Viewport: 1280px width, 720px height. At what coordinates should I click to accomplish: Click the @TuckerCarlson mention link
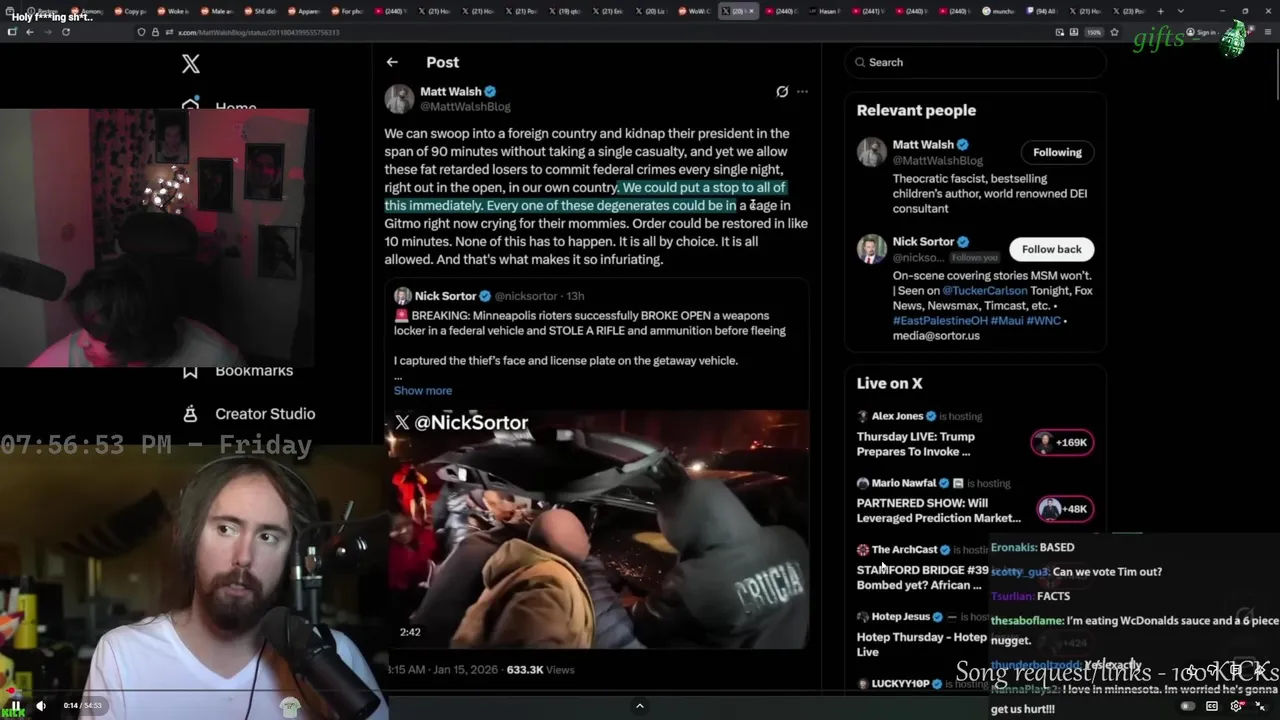point(984,290)
